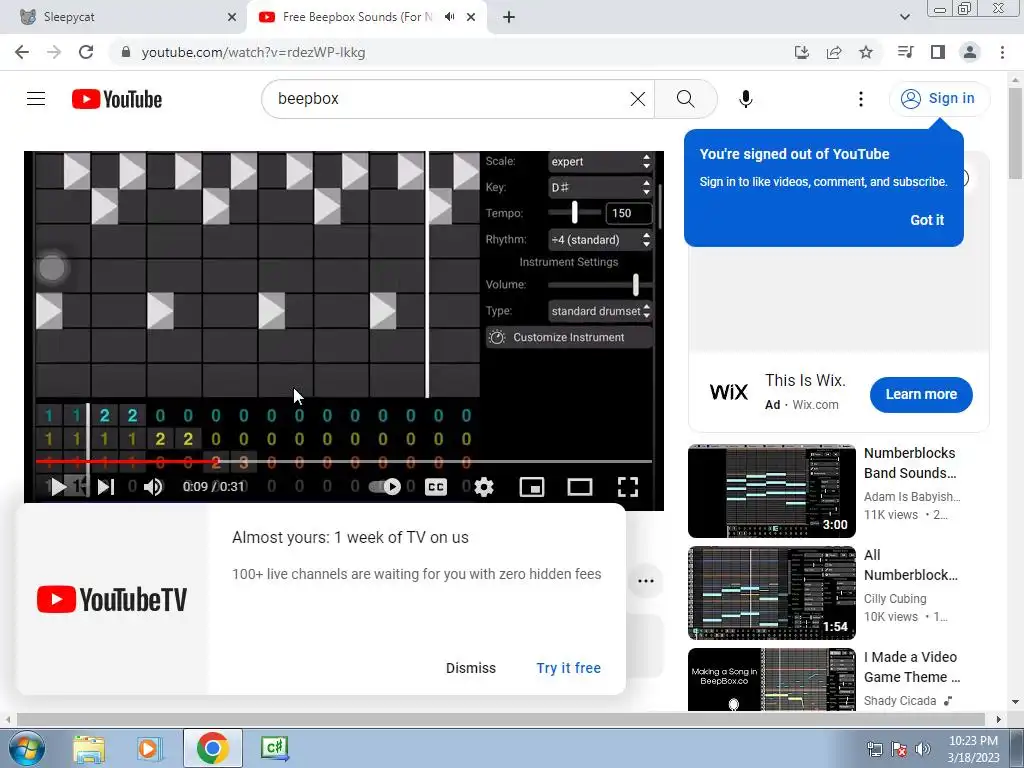This screenshot has width=1024, height=768.
Task: Open the C# application in the taskbar
Action: pyautogui.click(x=274, y=748)
